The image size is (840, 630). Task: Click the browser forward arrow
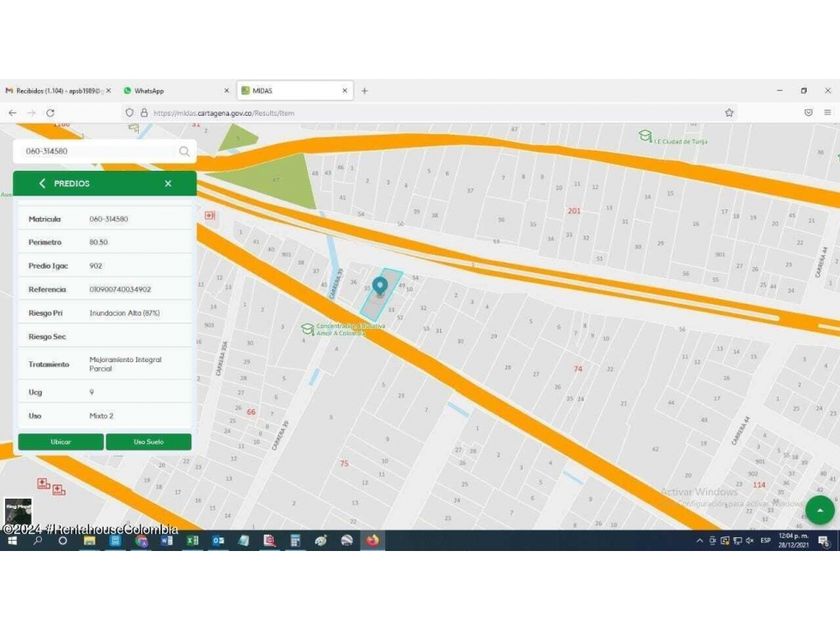tap(32, 113)
